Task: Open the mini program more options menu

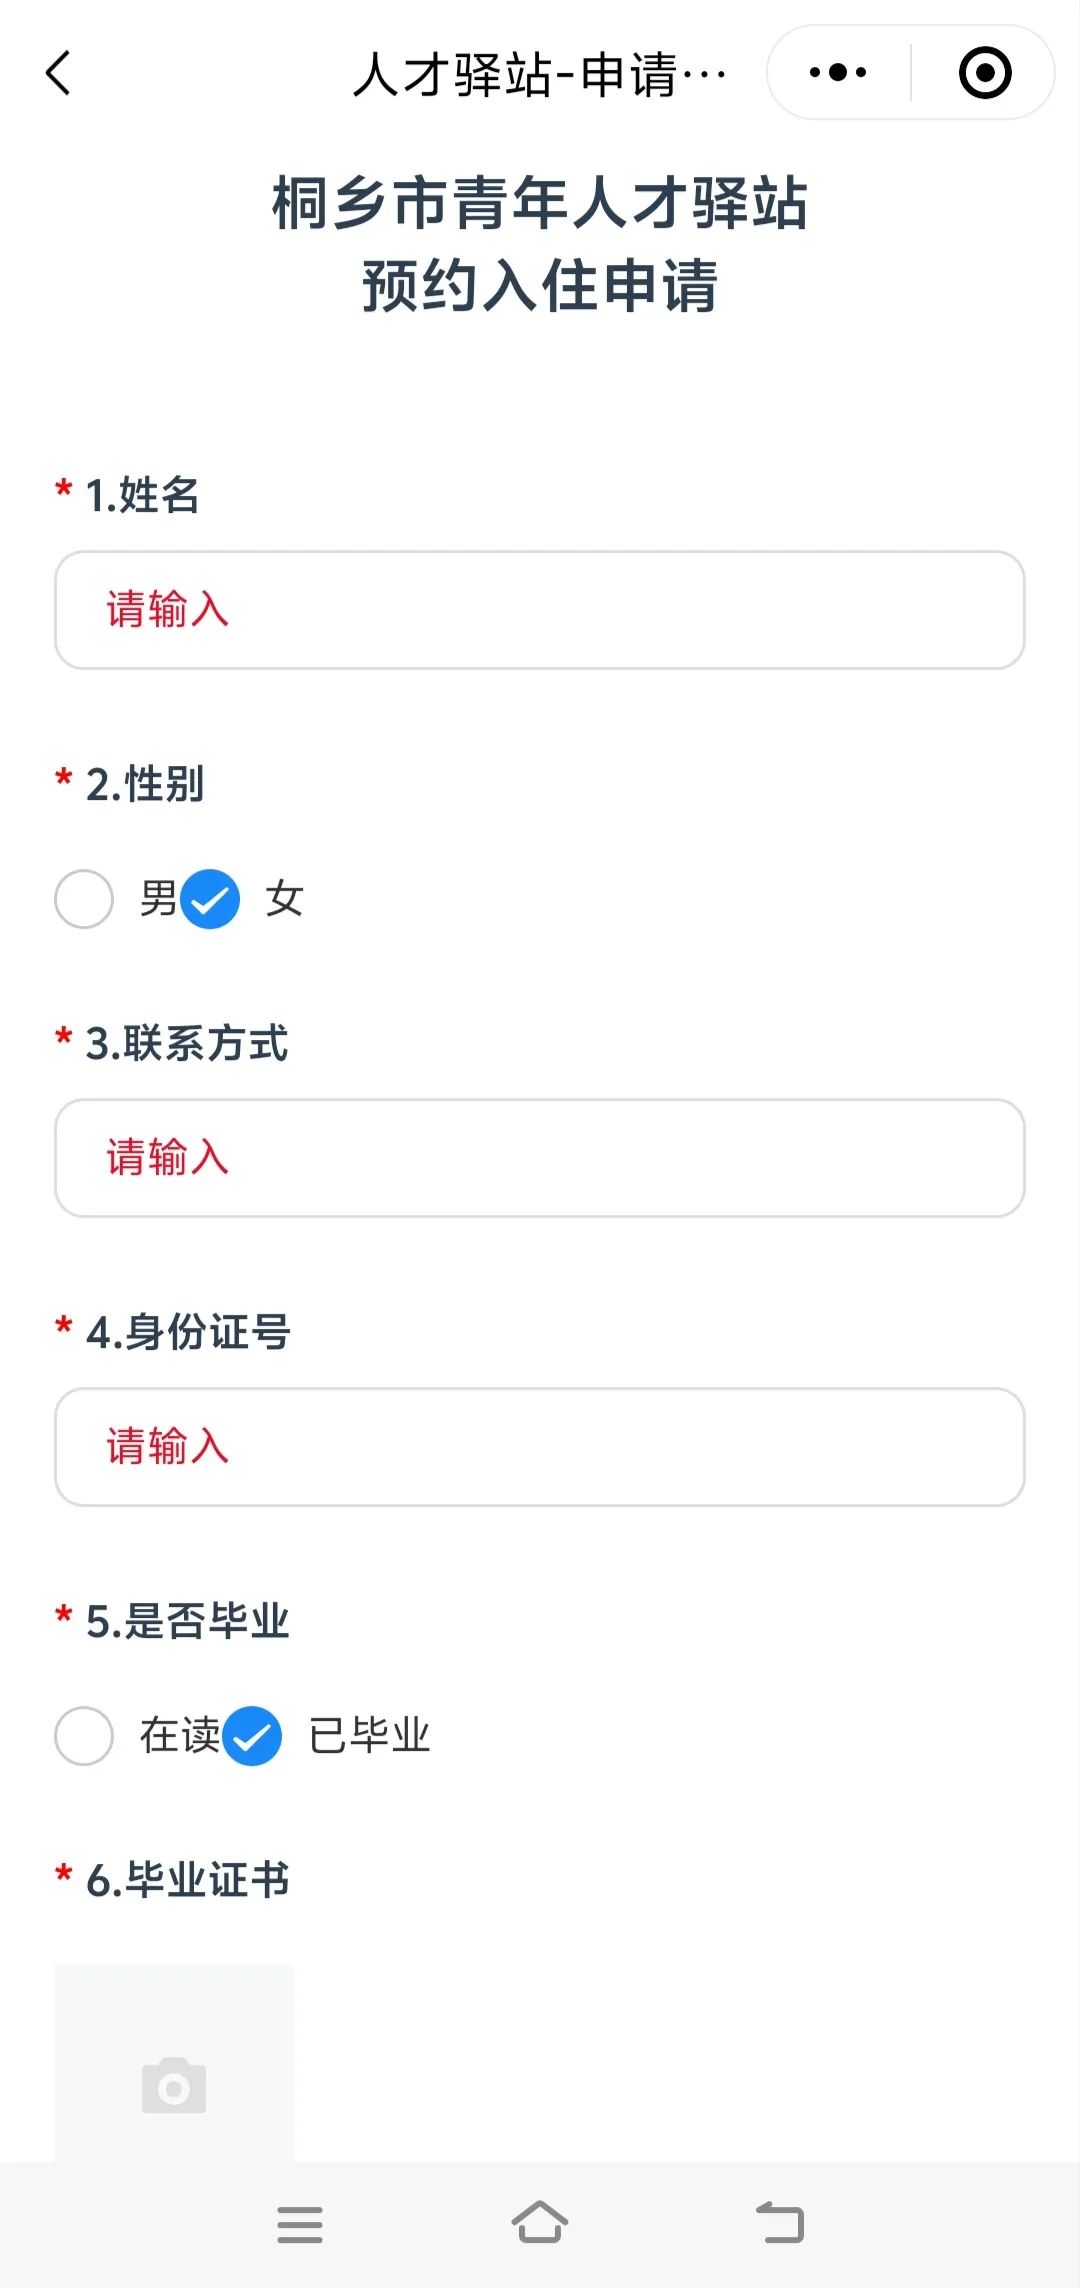Action: pos(838,73)
